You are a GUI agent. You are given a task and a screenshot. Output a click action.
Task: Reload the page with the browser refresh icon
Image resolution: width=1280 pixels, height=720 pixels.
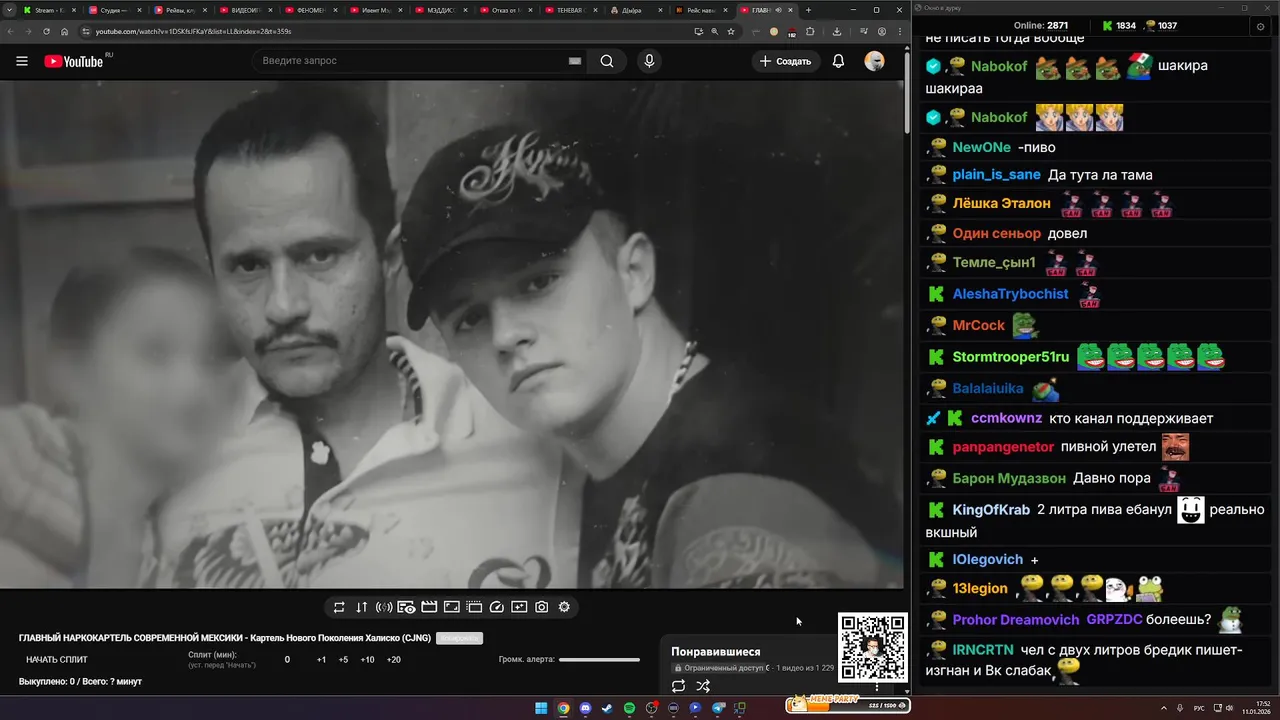(47, 31)
